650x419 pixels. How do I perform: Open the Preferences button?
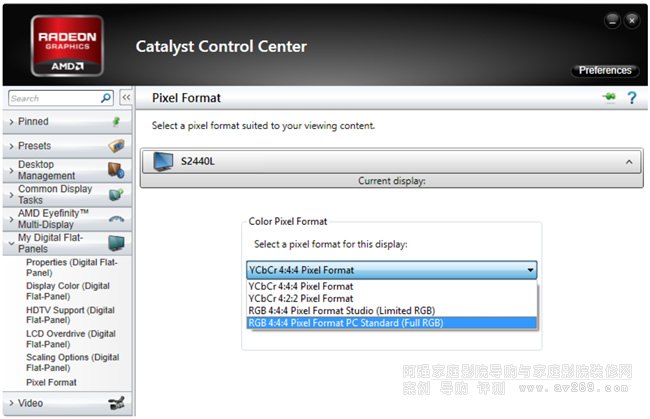tap(605, 71)
